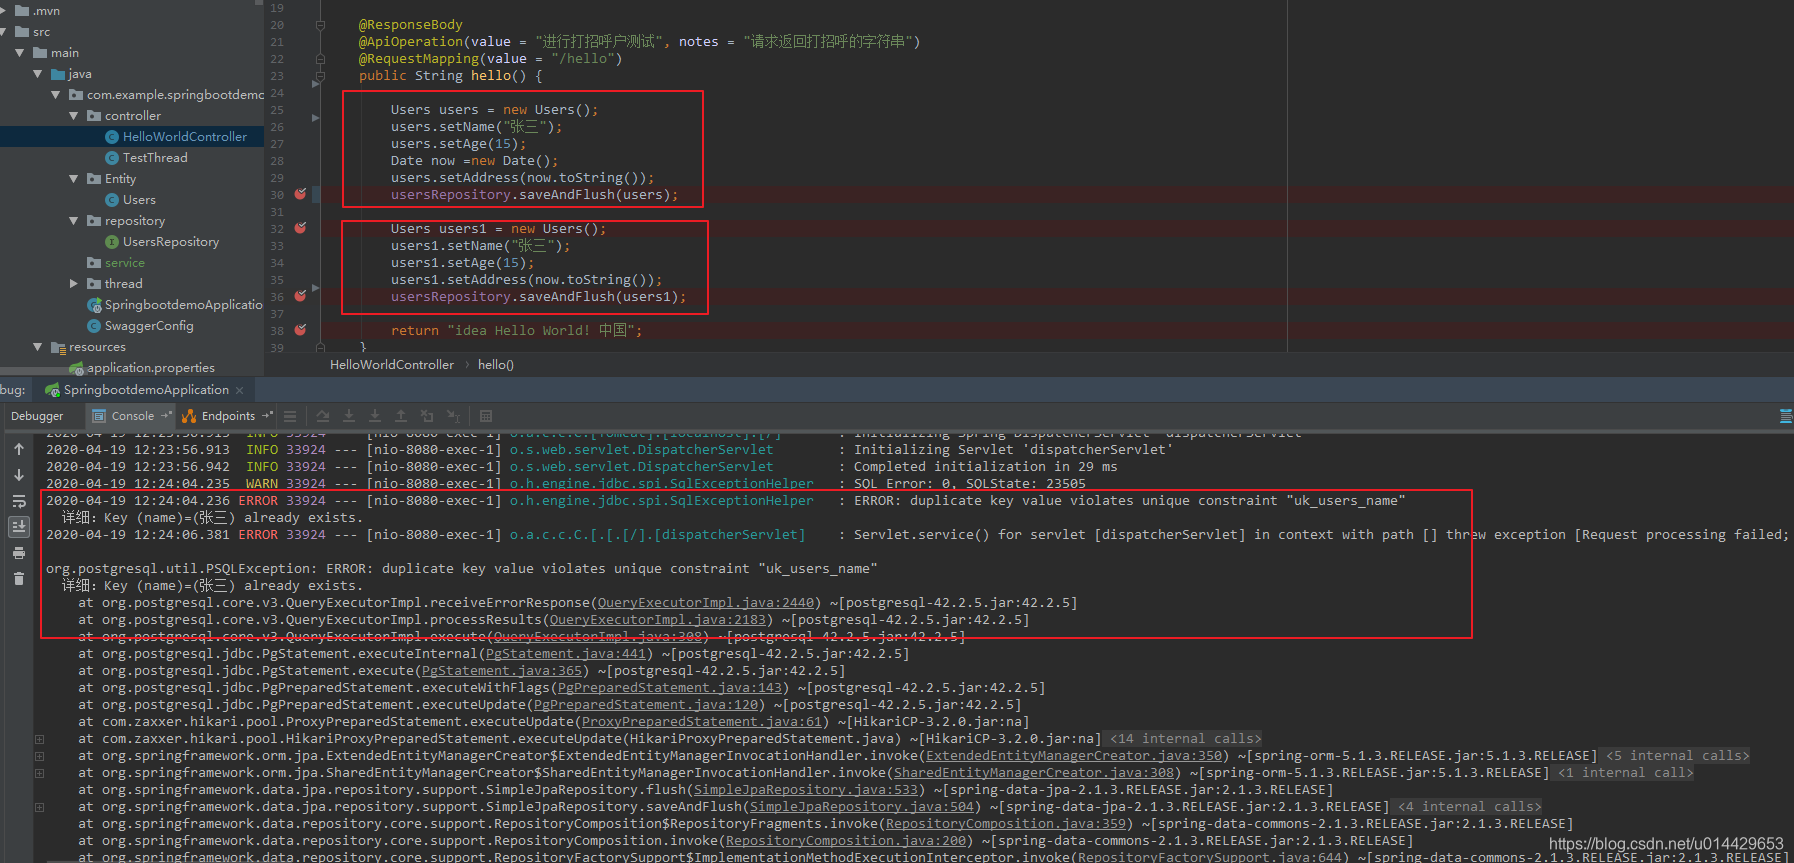
Task: Open the PgStatement.java:365 link
Action: pyautogui.click(x=502, y=671)
